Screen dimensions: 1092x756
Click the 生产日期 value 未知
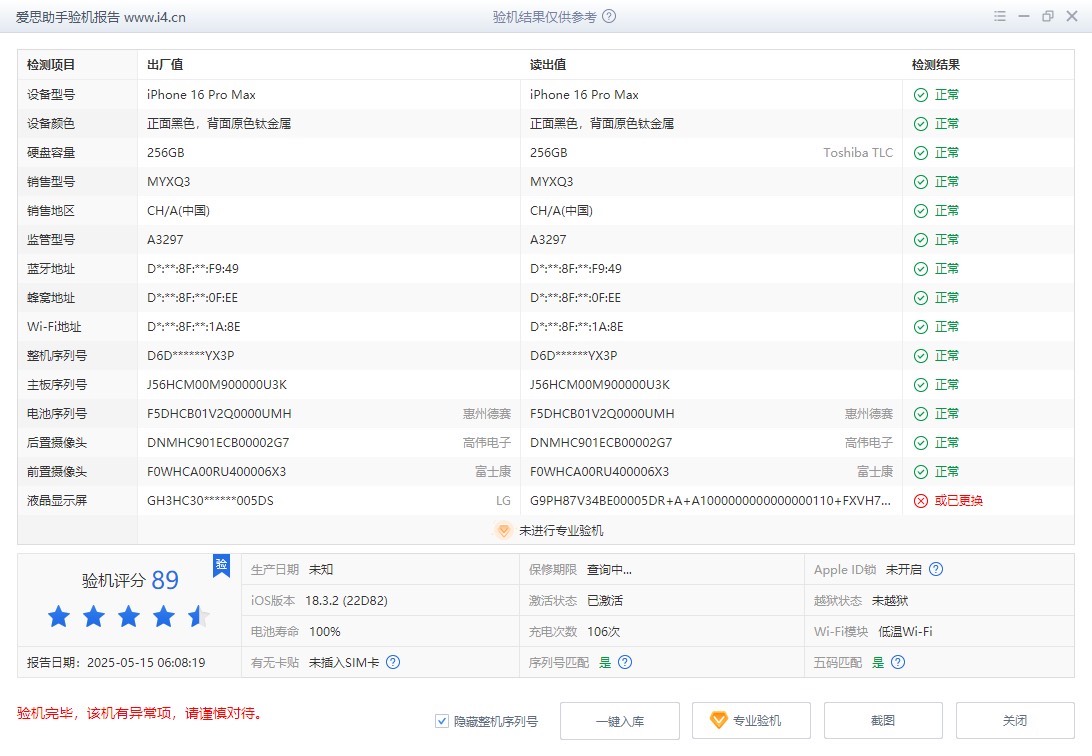[321, 570]
